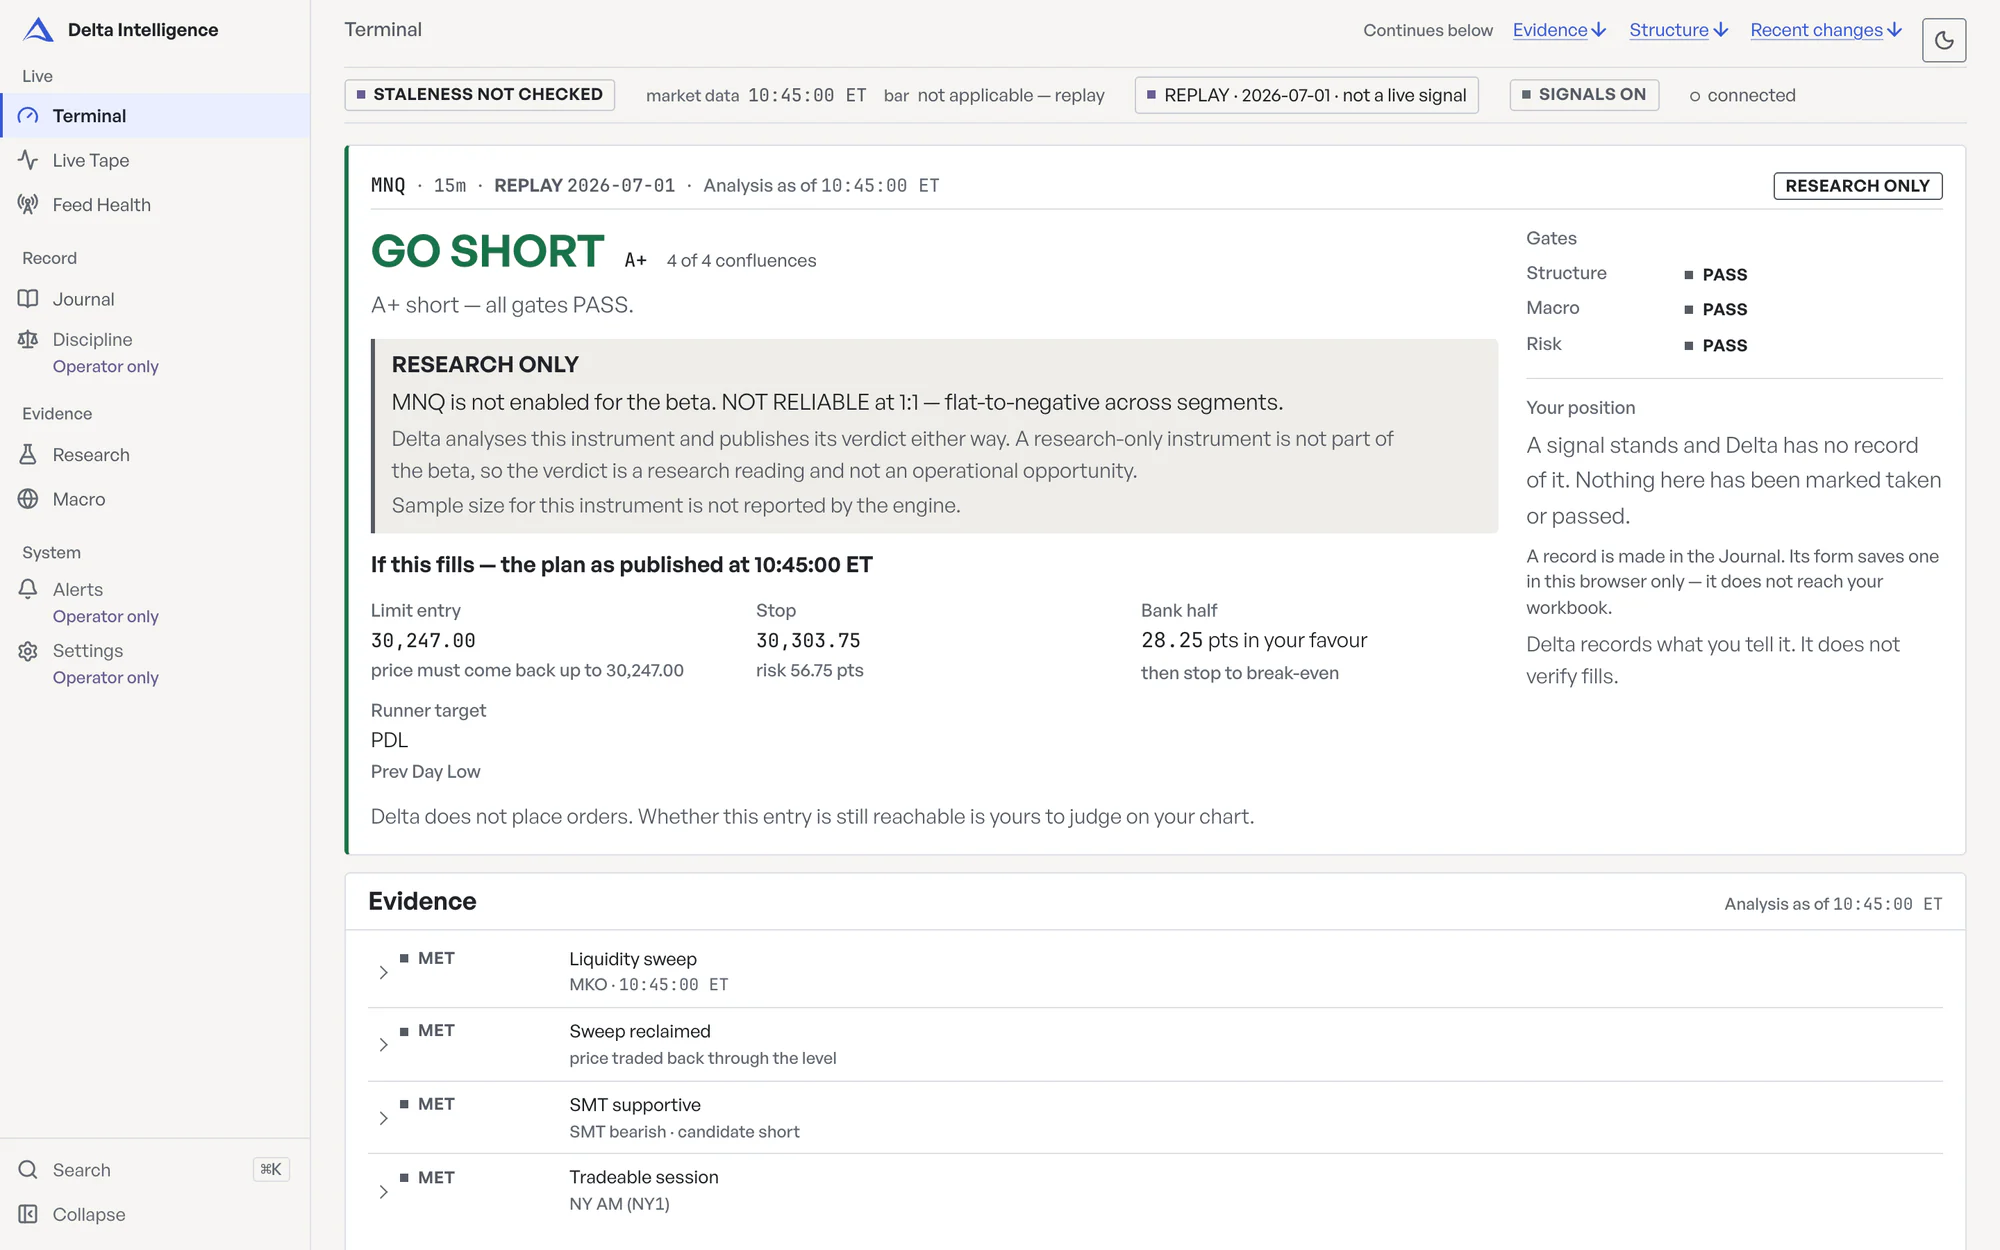Viewport: 2000px width, 1250px height.
Task: Click the Search field in sidebar
Action: [155, 1170]
